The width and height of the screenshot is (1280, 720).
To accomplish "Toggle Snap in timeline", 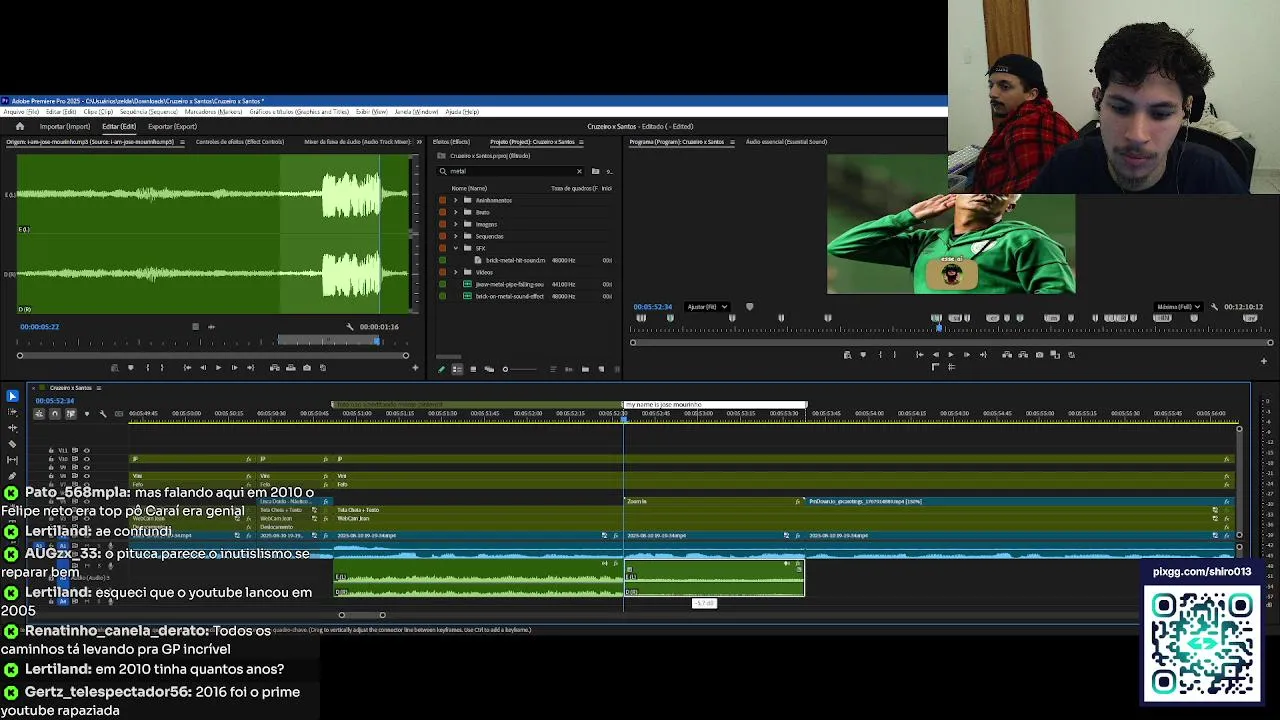I will pyautogui.click(x=55, y=414).
